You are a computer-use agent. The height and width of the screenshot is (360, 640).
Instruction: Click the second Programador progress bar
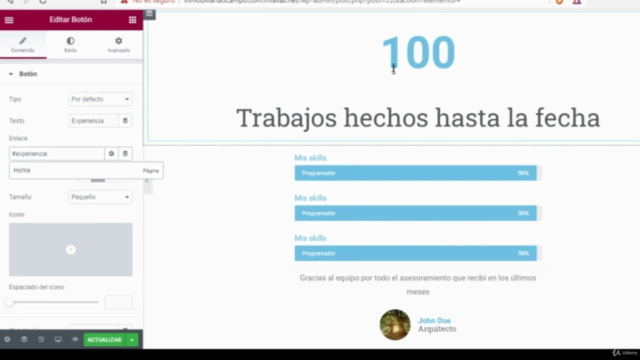tap(418, 213)
